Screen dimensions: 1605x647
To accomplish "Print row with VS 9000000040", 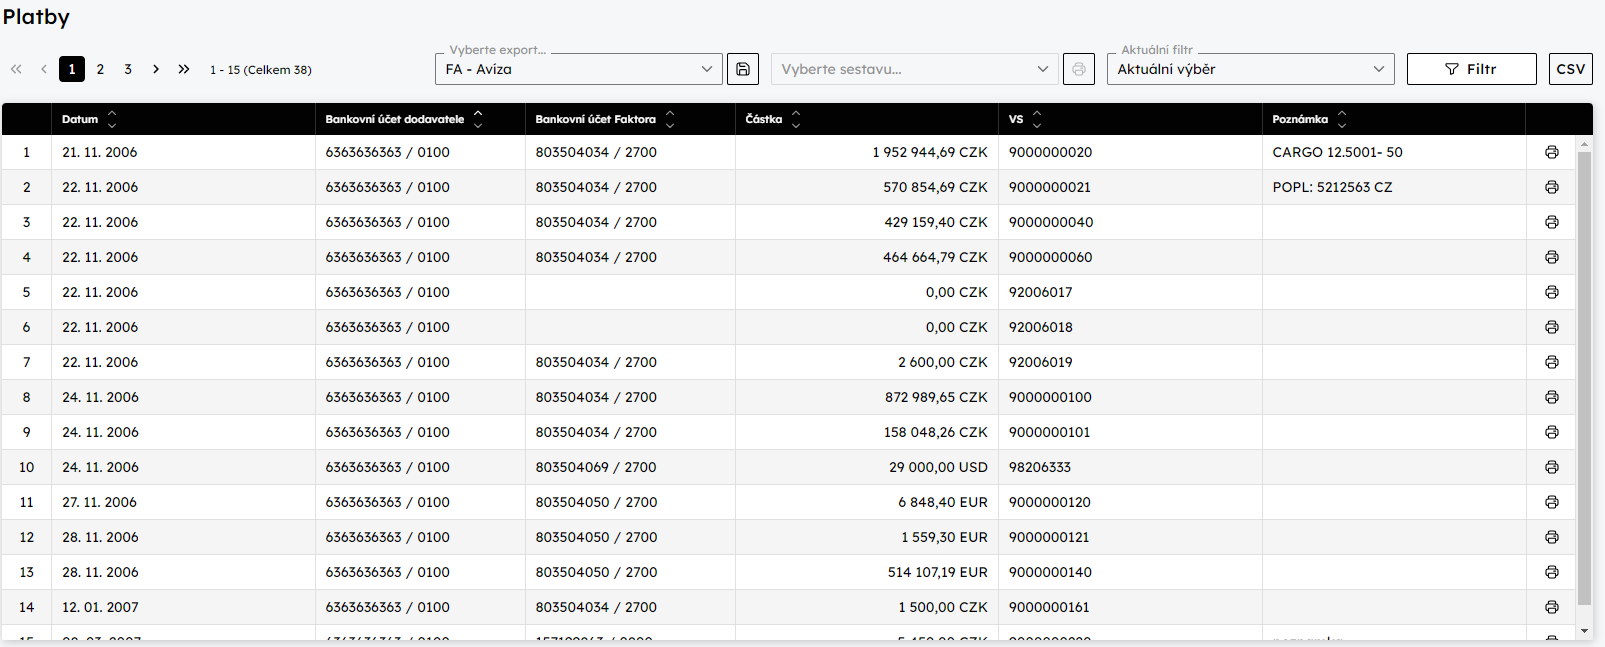I will point(1551,222).
